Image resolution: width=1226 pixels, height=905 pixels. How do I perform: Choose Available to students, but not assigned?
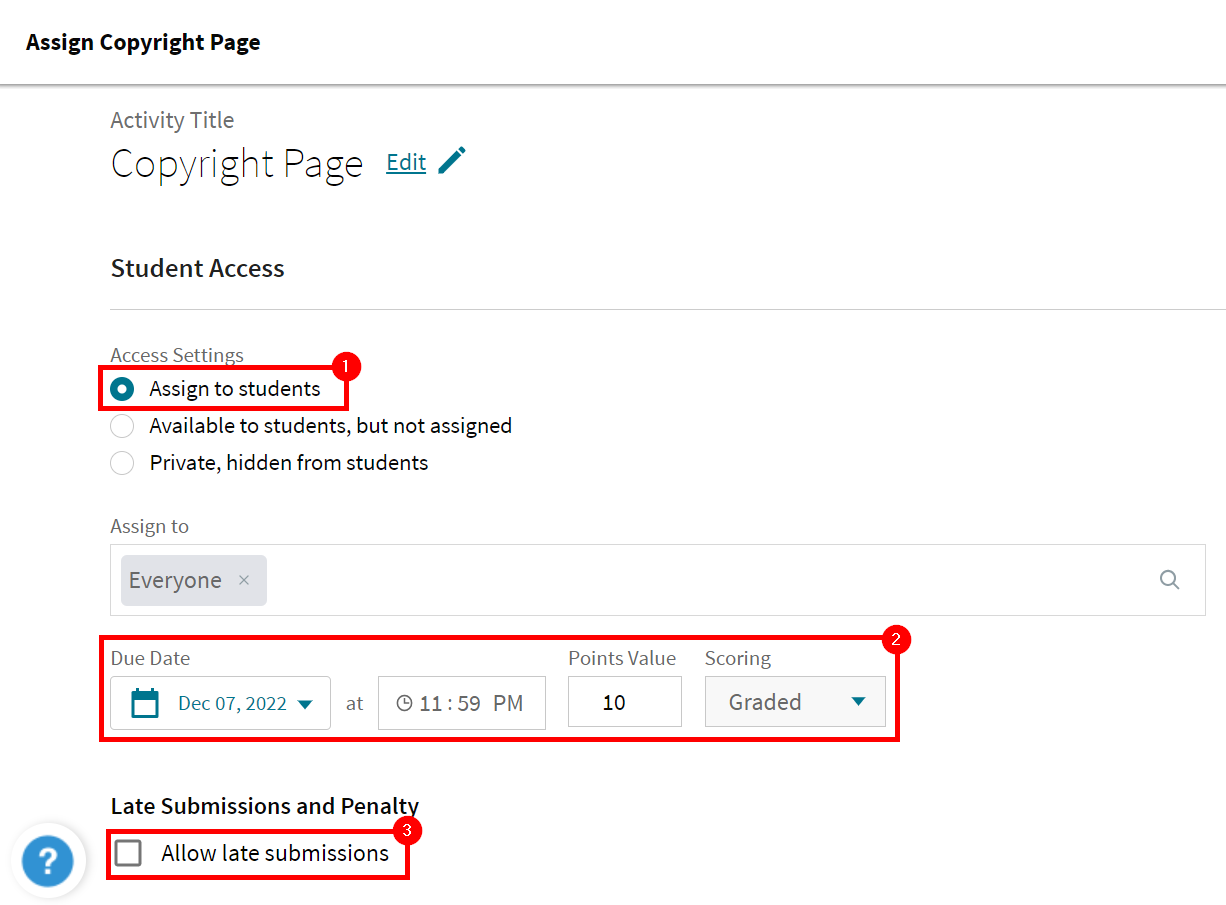(122, 425)
